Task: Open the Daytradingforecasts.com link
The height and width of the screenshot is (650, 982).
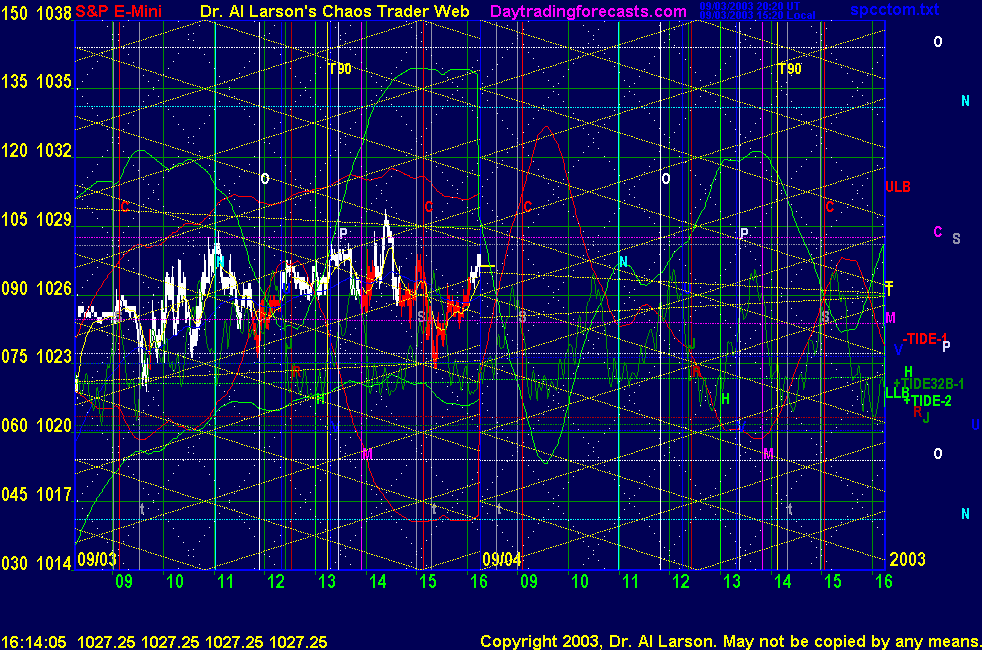Action: coord(588,11)
